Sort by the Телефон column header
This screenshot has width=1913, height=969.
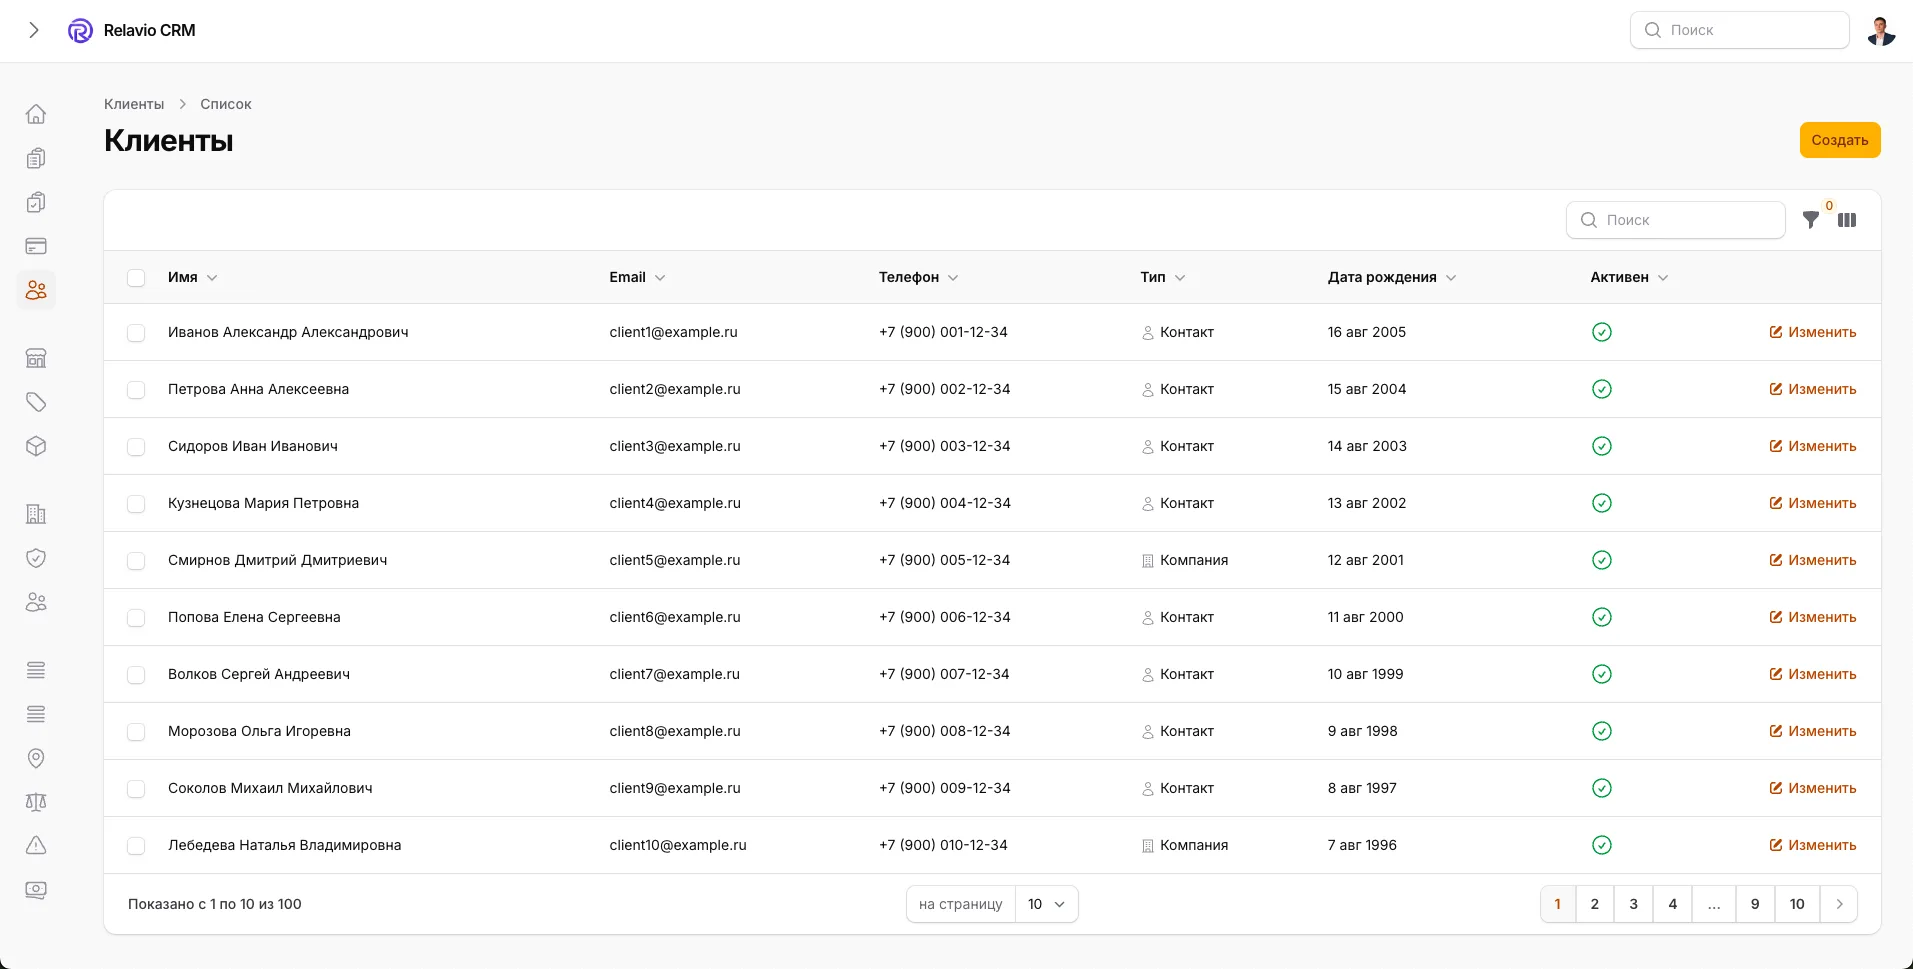918,277
